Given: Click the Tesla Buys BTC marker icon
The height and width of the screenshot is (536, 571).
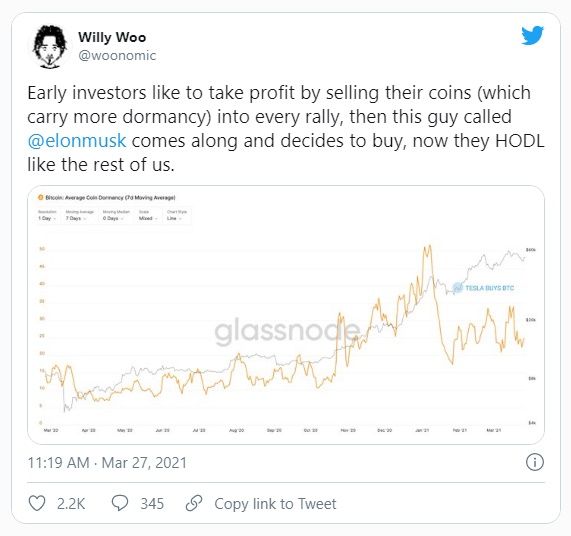Looking at the screenshot, I should coord(457,288).
